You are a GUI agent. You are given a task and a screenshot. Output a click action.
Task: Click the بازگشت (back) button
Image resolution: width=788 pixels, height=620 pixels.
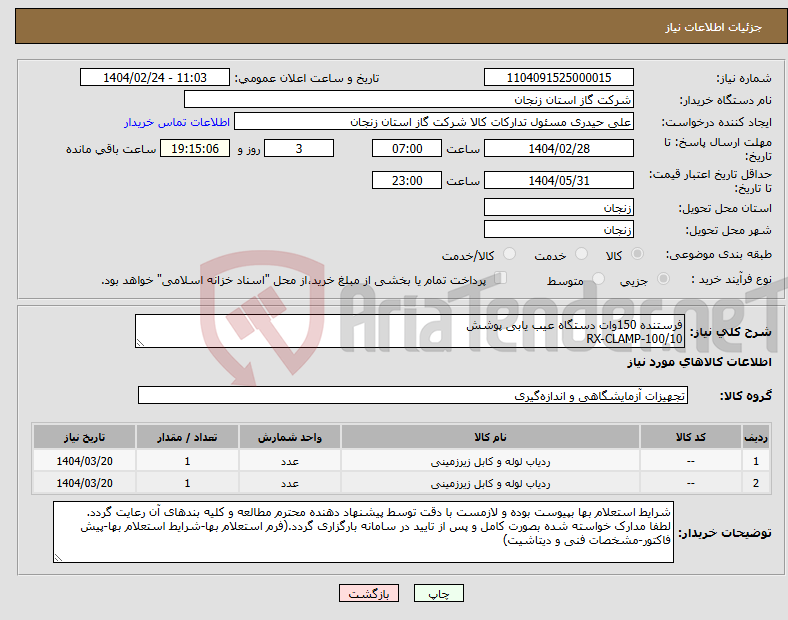click(369, 593)
